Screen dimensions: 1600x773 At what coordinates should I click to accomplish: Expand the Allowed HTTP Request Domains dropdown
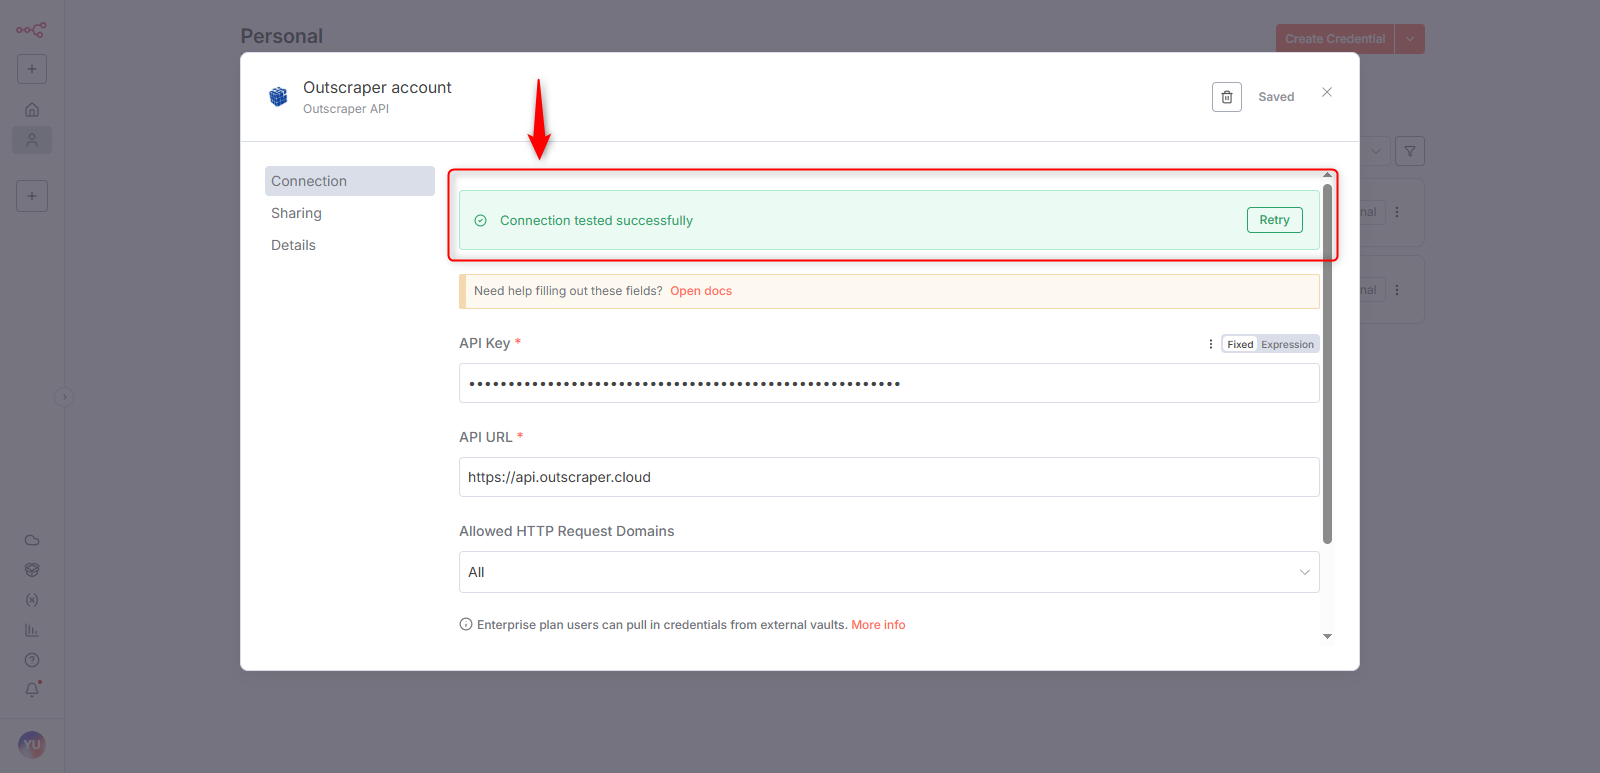pos(888,572)
